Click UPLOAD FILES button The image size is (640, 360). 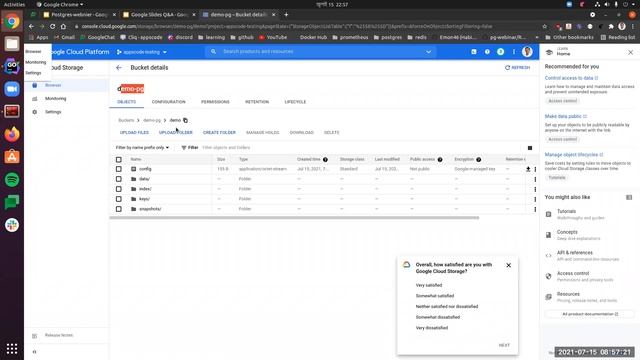click(134, 133)
